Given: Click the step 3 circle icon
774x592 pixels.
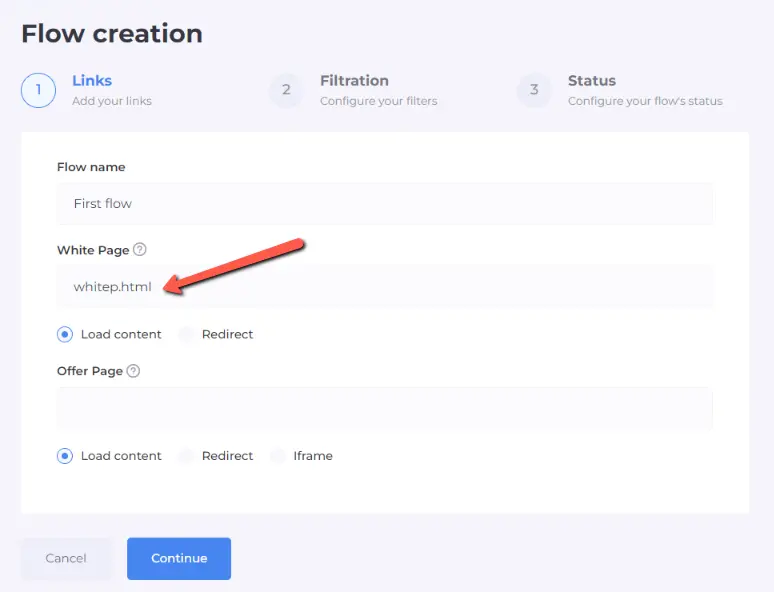Looking at the screenshot, I should point(534,90).
